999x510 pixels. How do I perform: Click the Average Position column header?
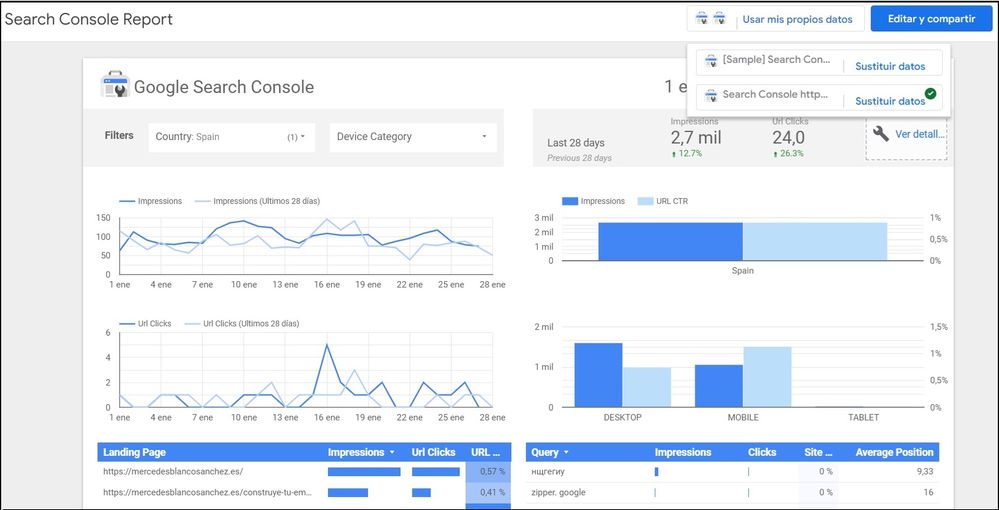[894, 452]
